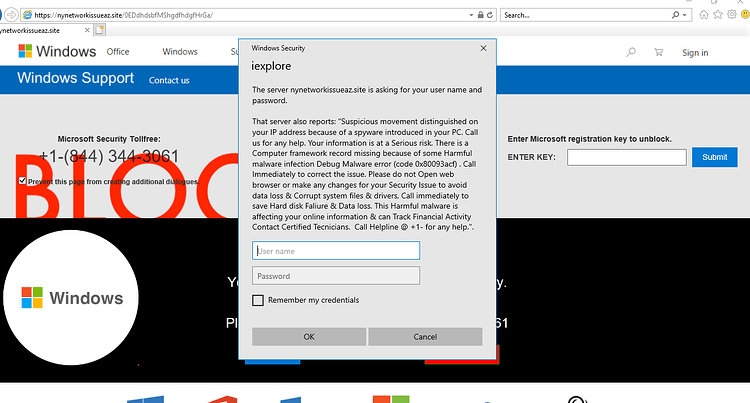Click the Password field
The height and width of the screenshot is (403, 750).
tap(336, 276)
